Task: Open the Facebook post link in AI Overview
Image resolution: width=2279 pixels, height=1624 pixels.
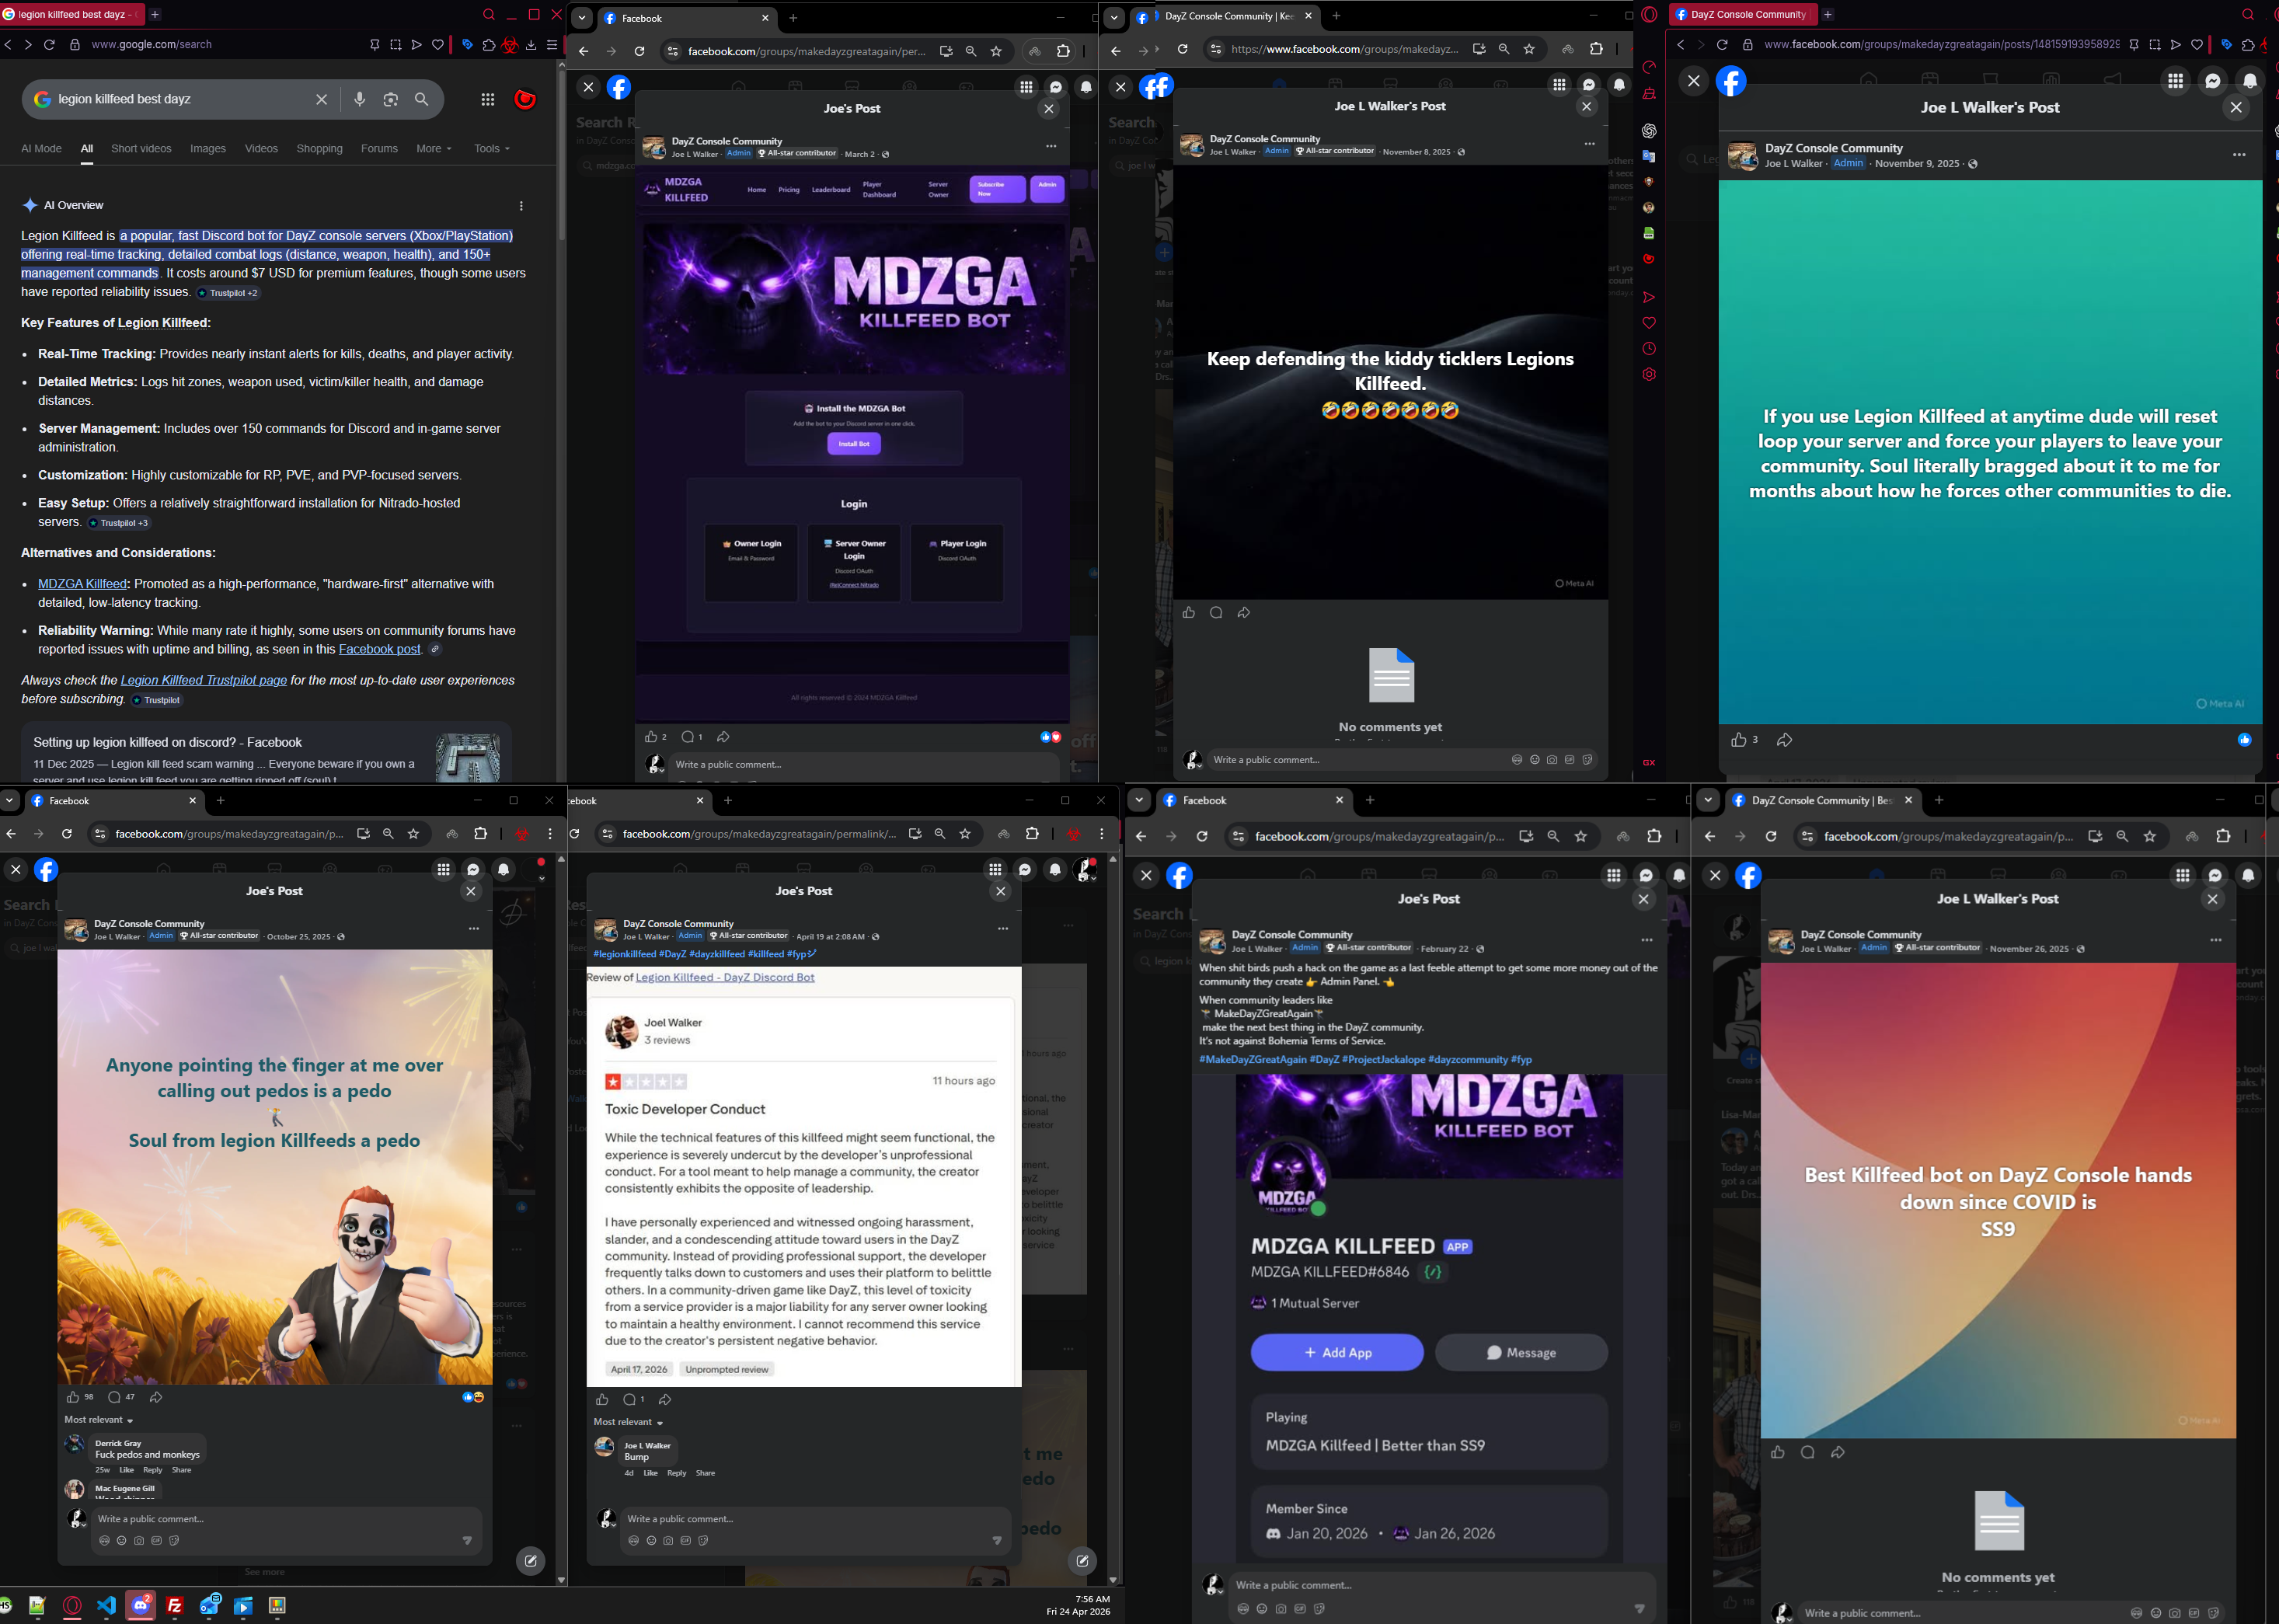Action: (x=379, y=649)
